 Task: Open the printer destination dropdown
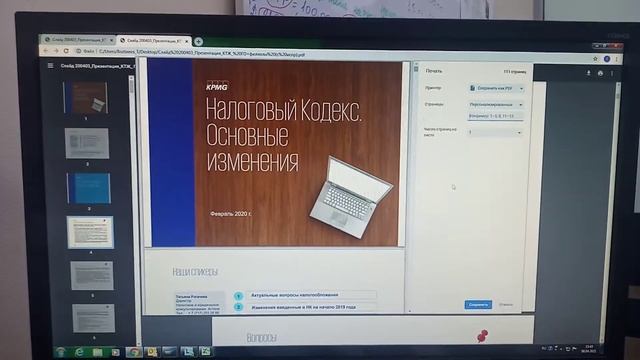click(496, 88)
